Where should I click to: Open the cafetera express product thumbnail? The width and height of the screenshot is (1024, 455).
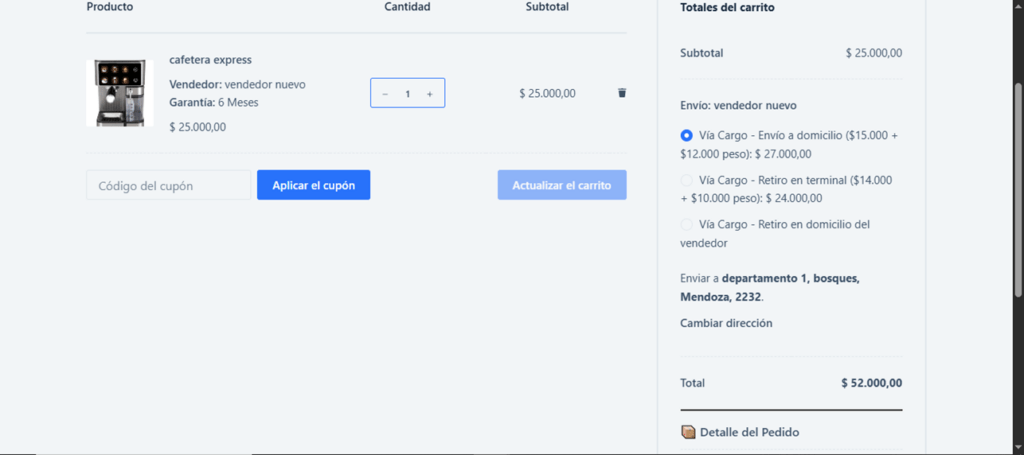120,93
